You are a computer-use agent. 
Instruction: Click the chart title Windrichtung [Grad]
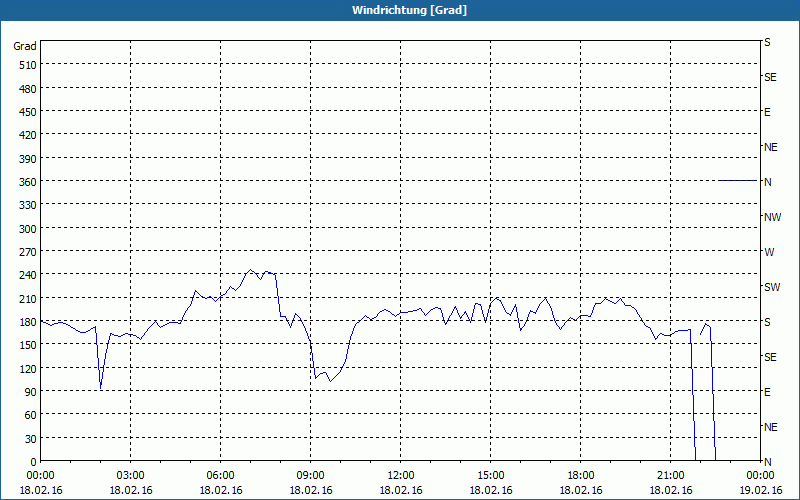click(x=409, y=10)
